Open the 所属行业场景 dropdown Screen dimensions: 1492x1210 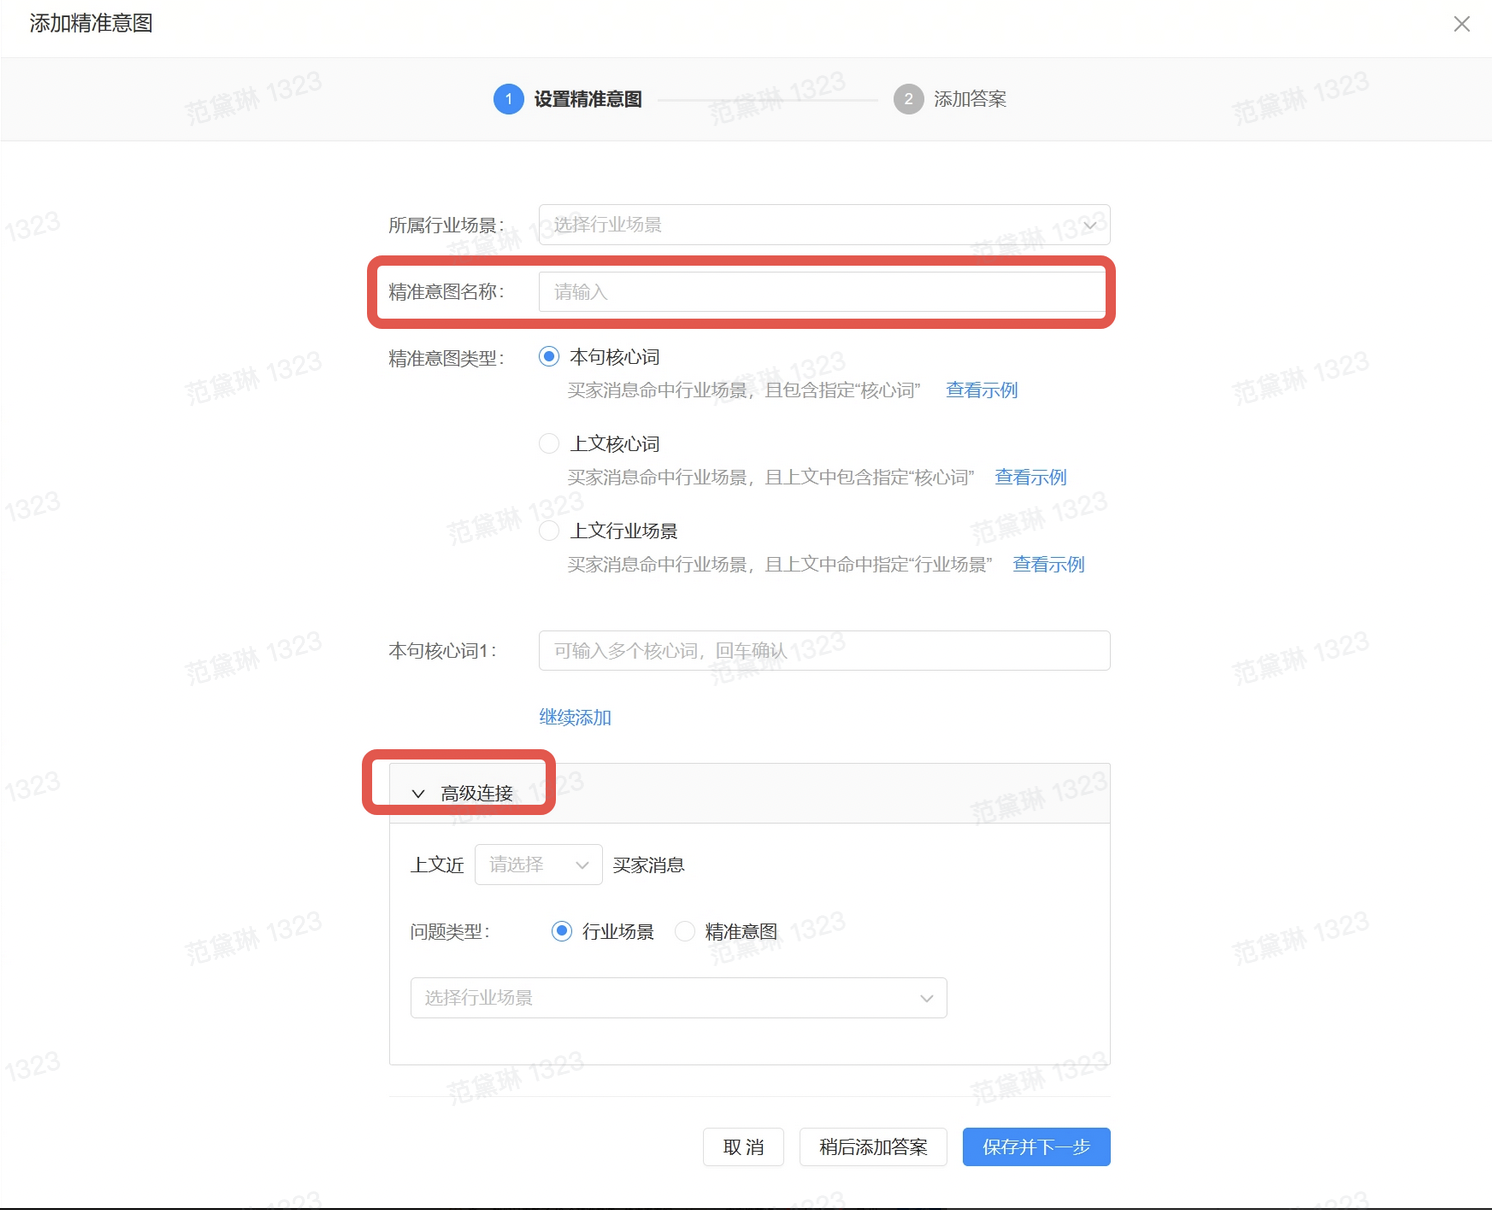[x=824, y=225]
